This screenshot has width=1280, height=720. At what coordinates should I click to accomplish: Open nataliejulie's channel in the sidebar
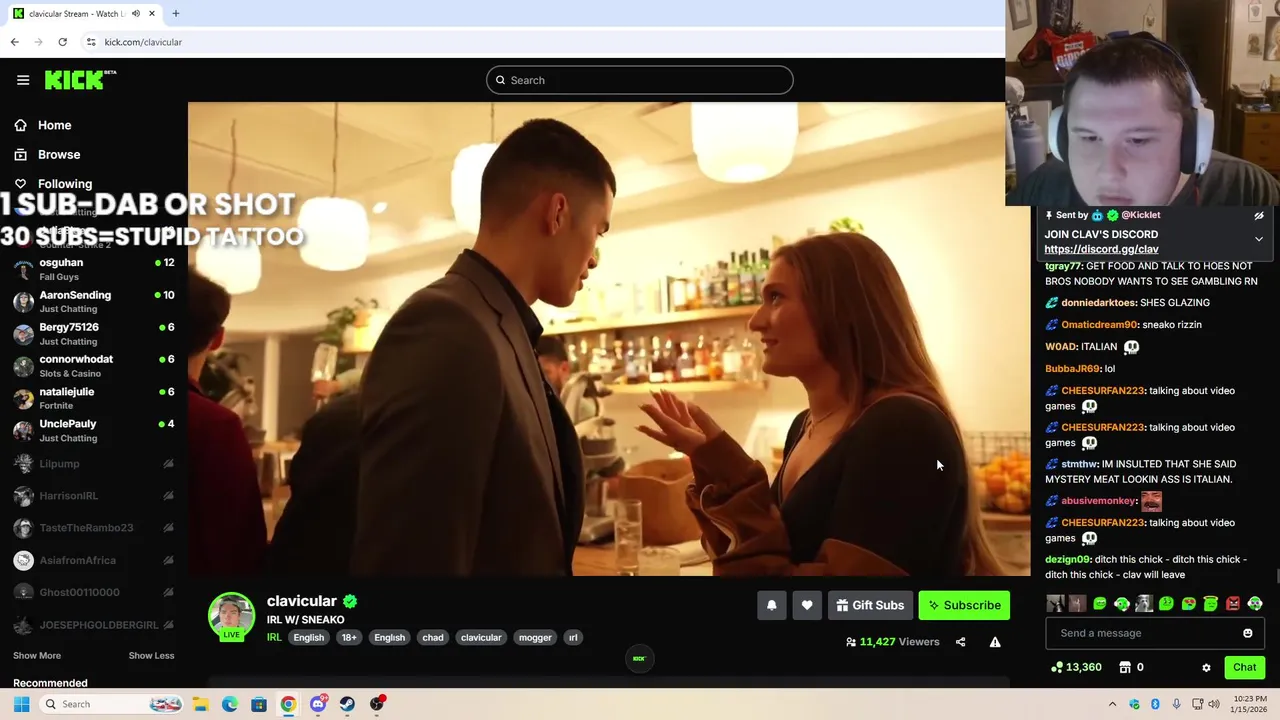pyautogui.click(x=94, y=398)
